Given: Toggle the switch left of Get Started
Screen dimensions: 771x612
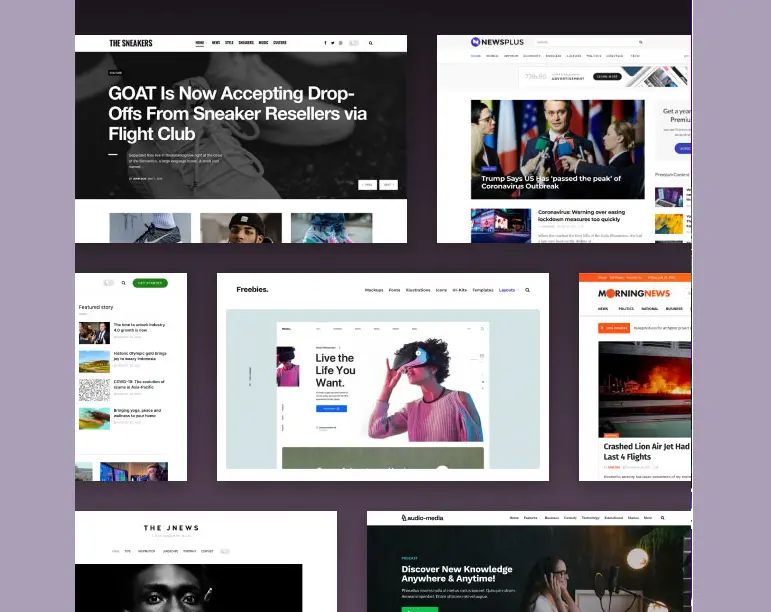Looking at the screenshot, I should pos(109,283).
